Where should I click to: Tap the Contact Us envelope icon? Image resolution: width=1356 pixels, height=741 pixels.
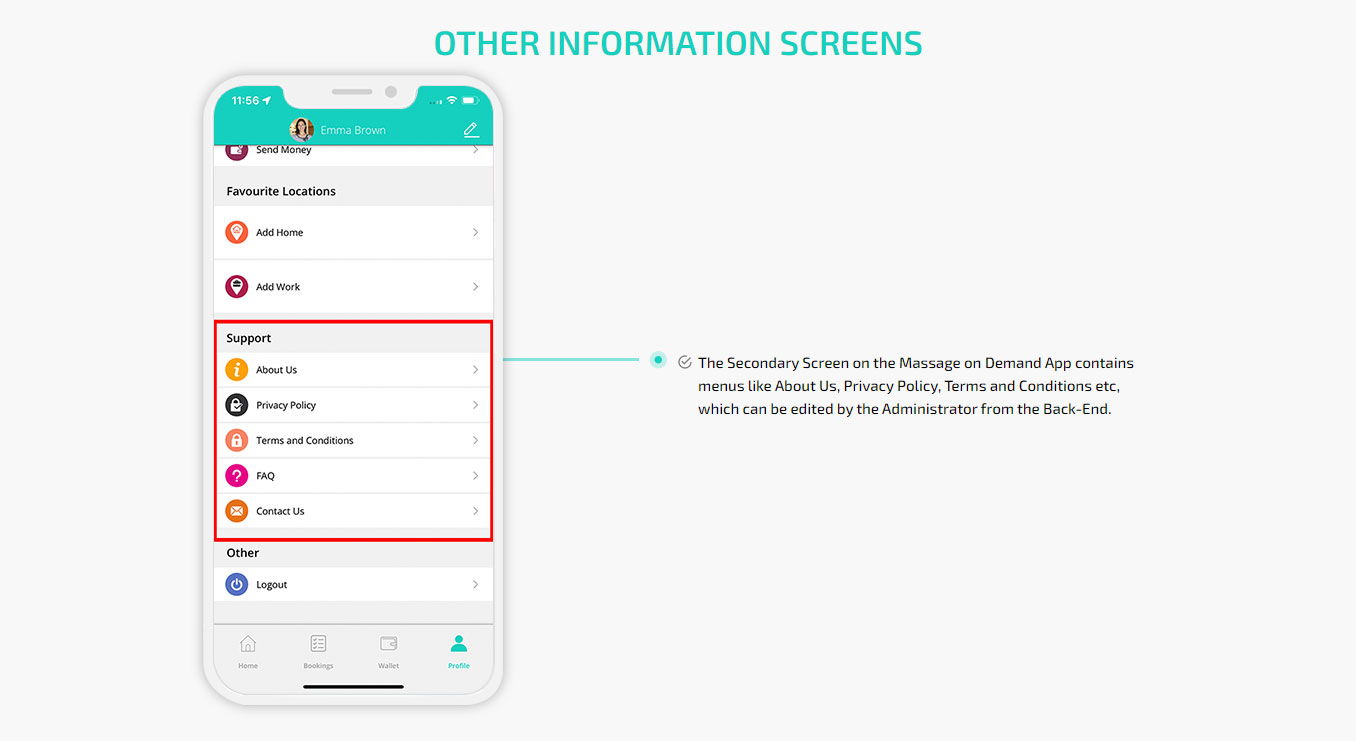point(236,511)
